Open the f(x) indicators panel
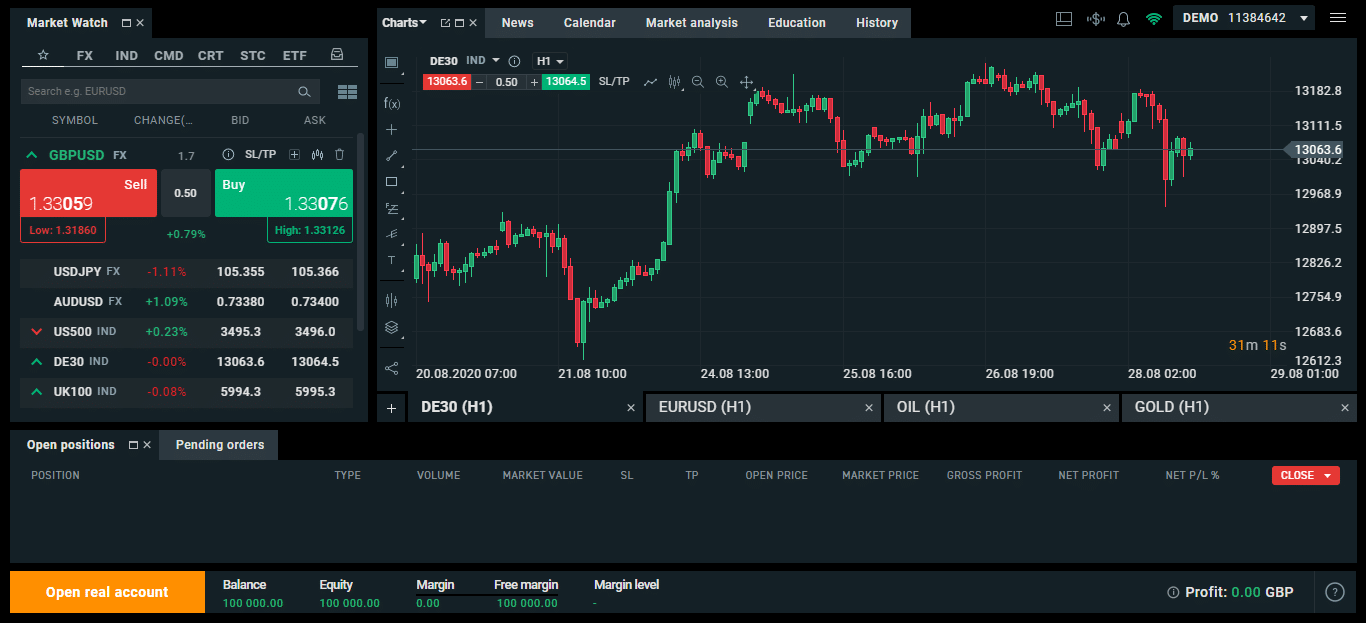Viewport: 1366px width, 623px height. tap(391, 100)
